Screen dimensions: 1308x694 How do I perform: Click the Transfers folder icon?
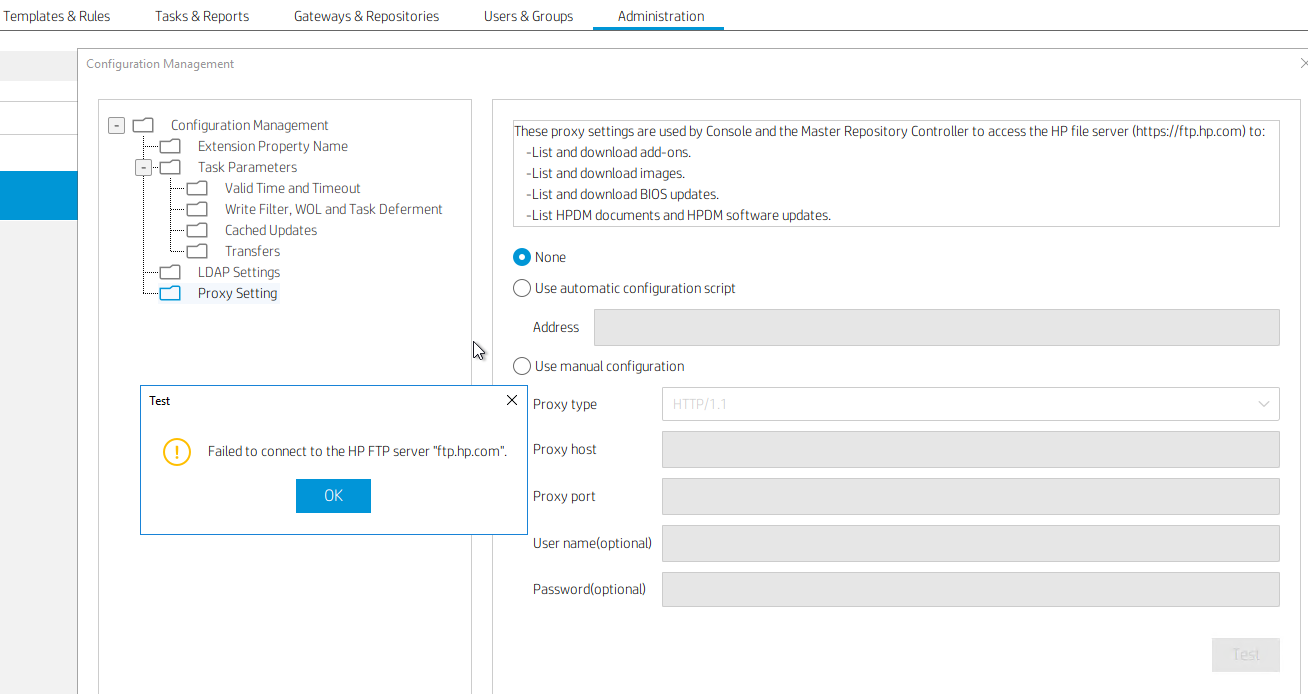point(196,250)
